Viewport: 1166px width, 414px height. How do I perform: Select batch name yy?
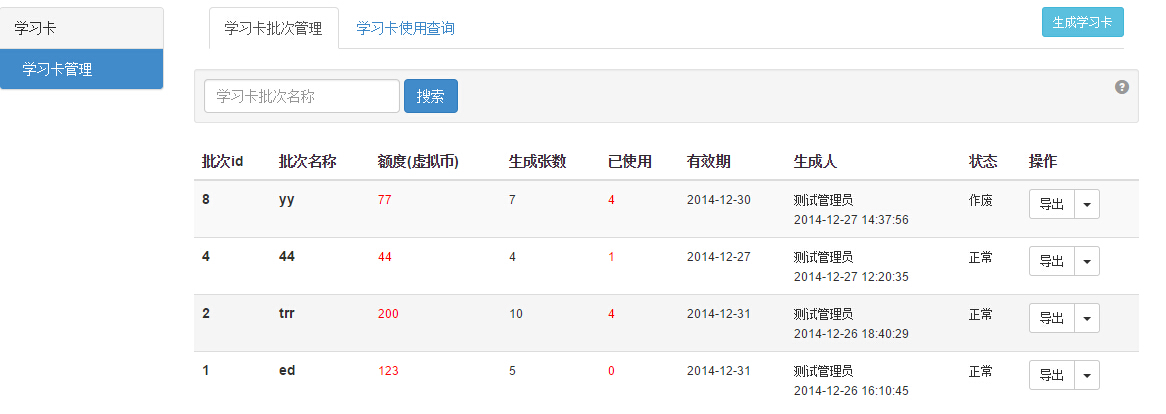286,200
